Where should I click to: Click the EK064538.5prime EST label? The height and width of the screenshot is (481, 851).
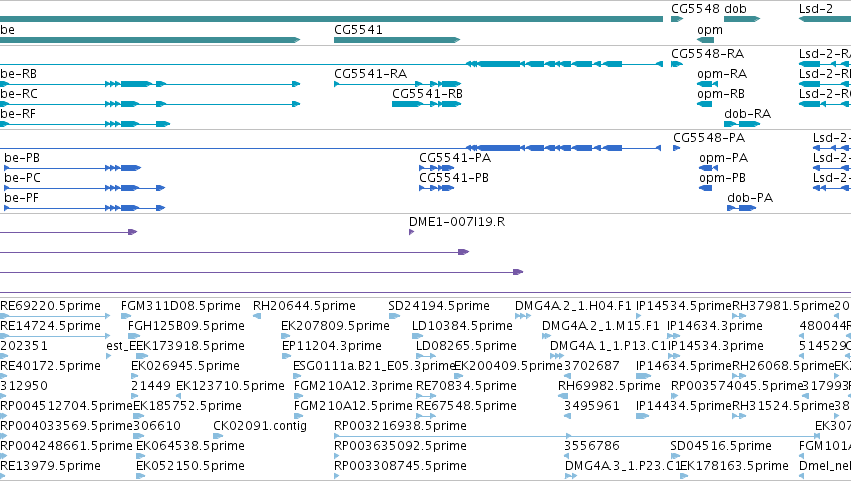click(190, 447)
